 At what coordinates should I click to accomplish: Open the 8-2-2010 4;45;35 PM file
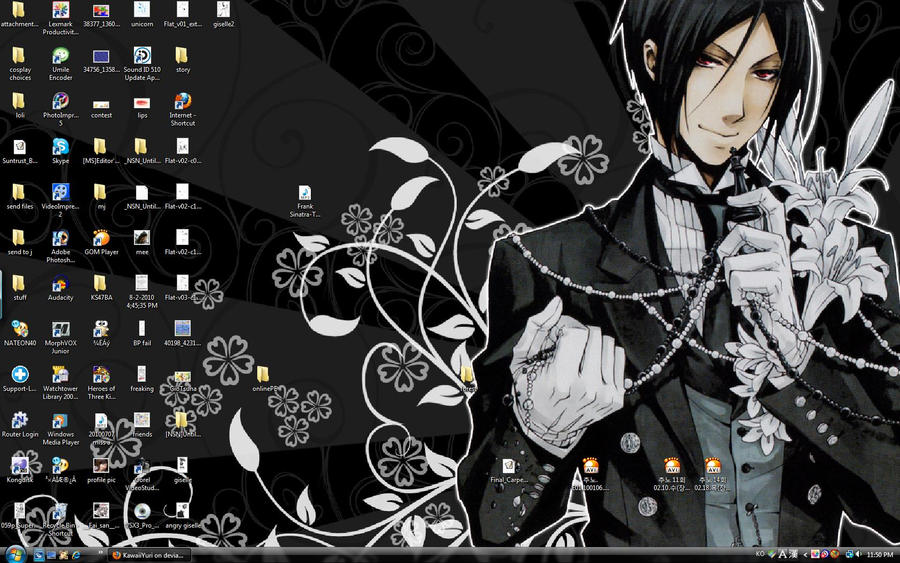coord(142,292)
